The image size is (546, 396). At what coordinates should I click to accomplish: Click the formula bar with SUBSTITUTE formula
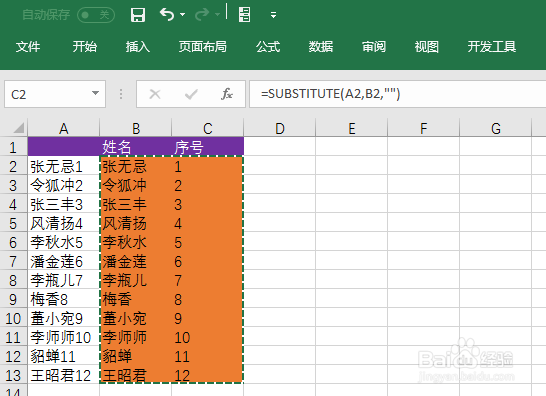398,94
